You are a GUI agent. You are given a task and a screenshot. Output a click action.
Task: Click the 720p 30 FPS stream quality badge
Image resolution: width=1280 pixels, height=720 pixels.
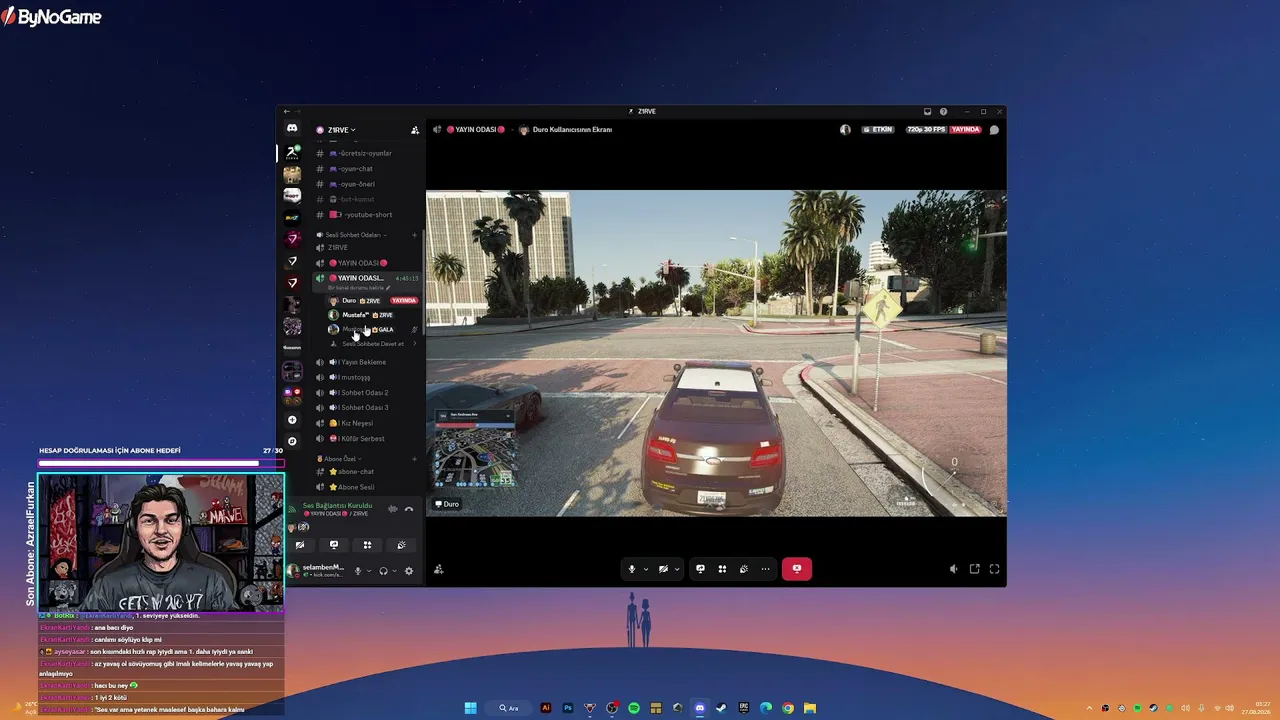coord(925,130)
